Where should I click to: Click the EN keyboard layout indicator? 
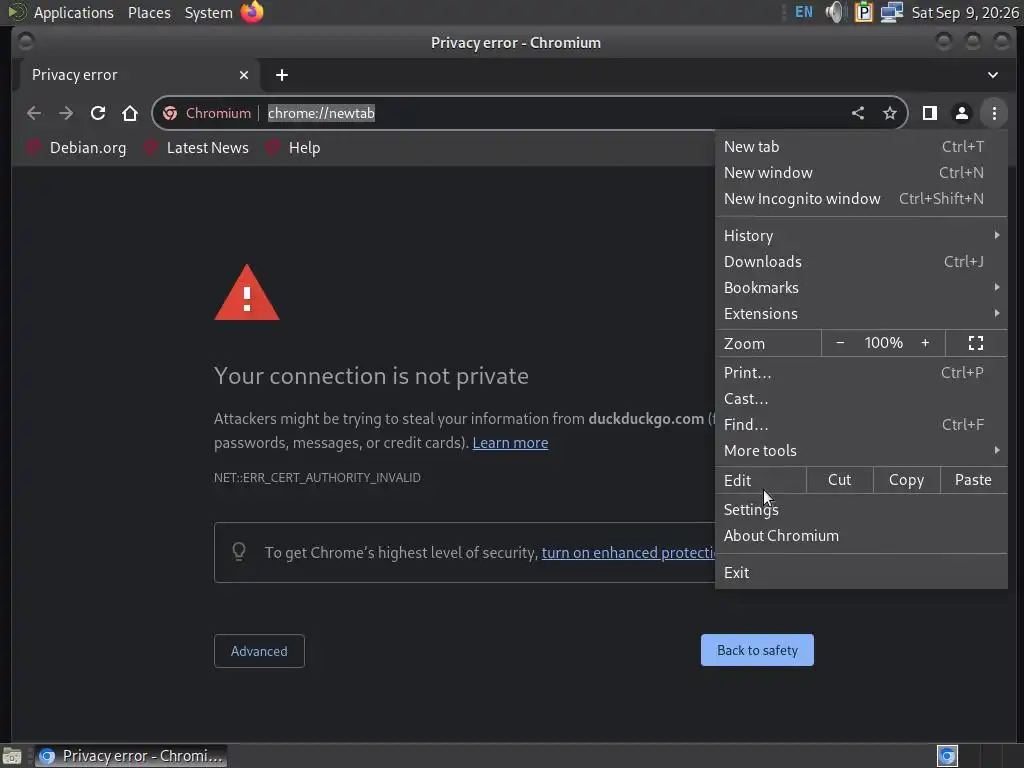pyautogui.click(x=804, y=12)
